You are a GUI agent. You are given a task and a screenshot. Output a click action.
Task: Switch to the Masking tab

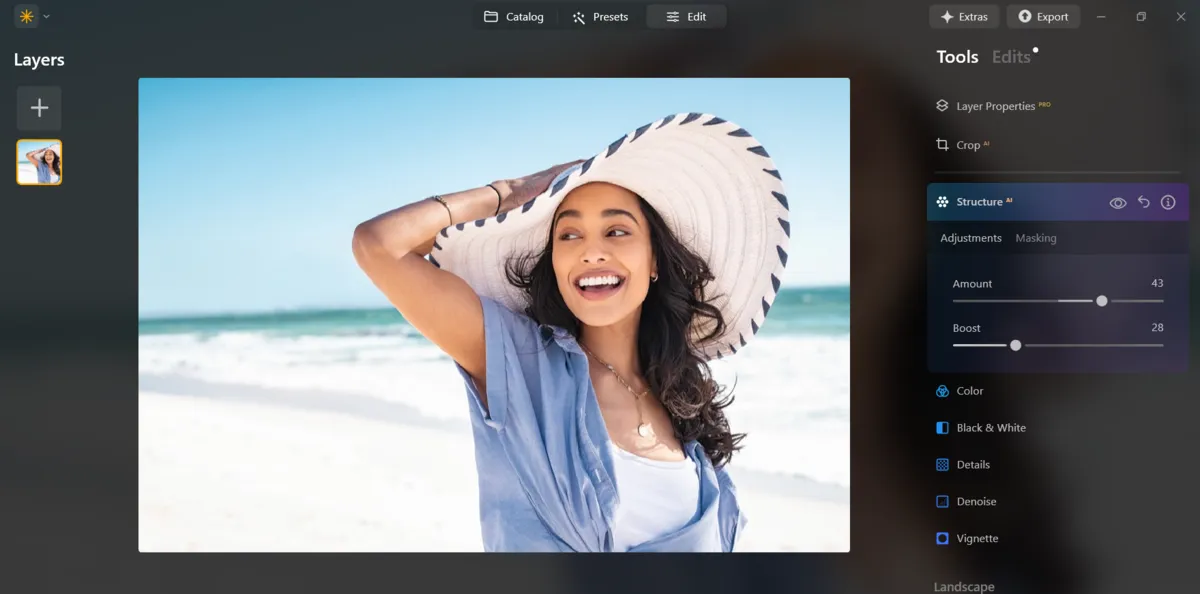coord(1035,238)
